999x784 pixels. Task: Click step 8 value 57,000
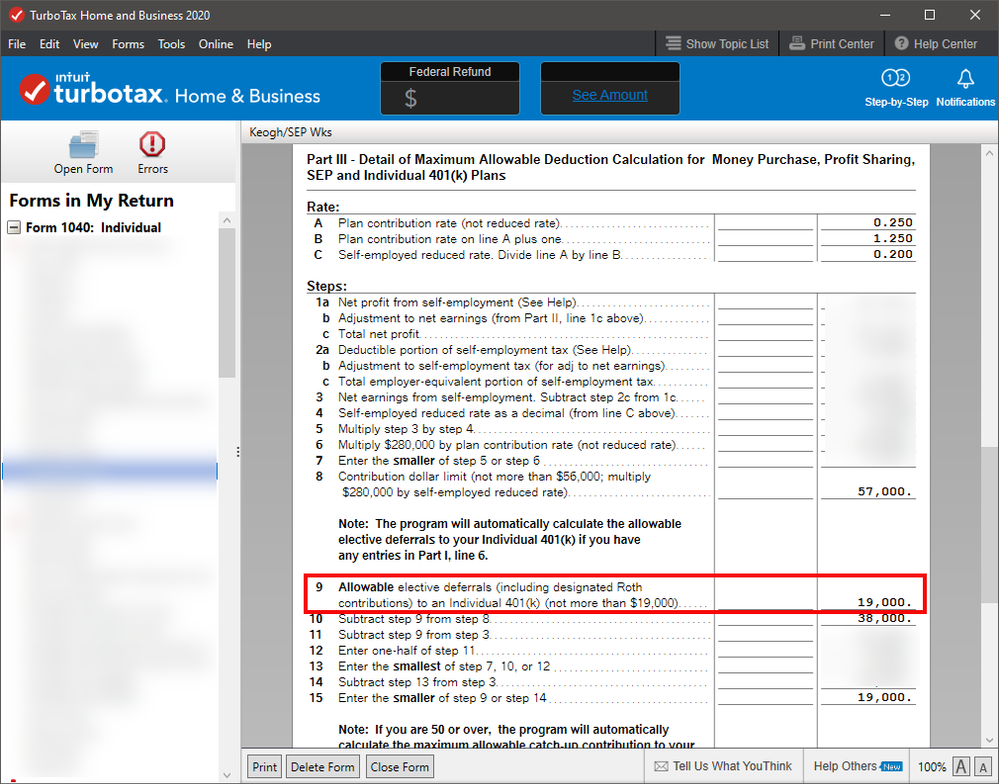tap(885, 492)
